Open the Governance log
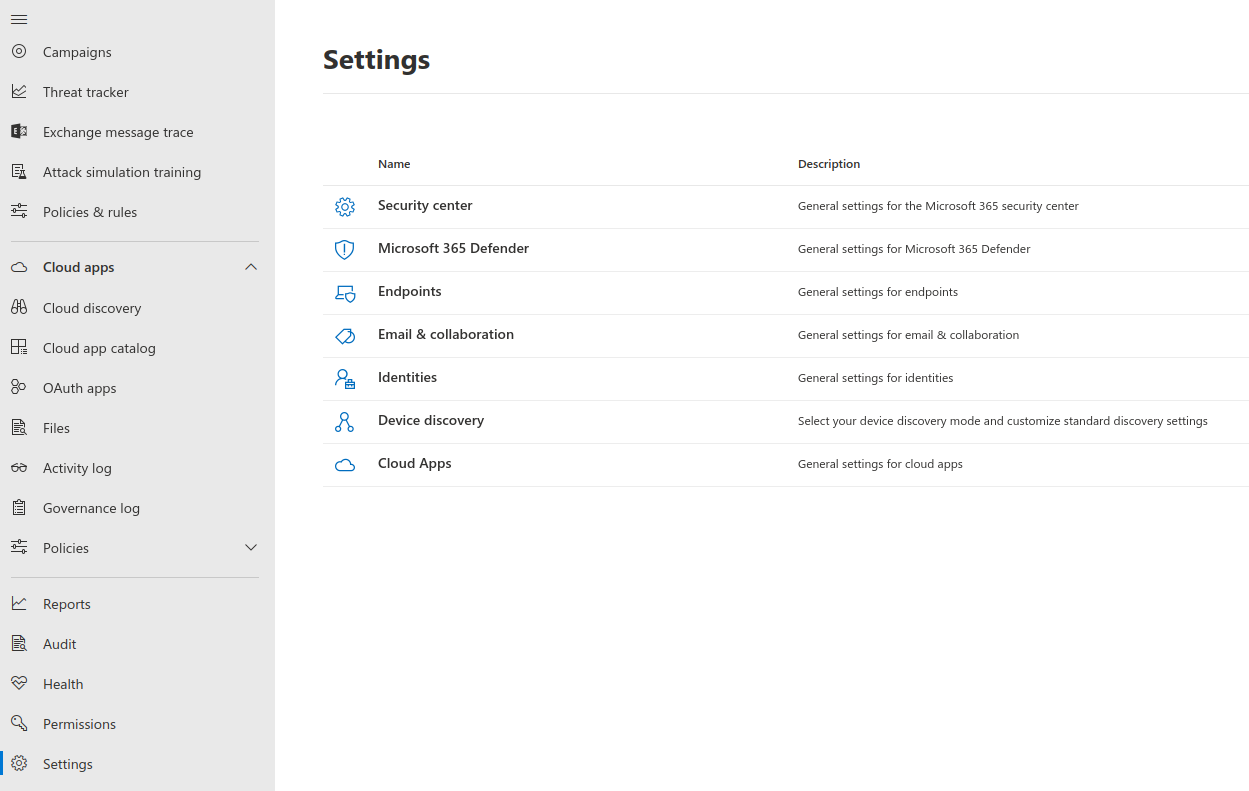 coord(91,508)
